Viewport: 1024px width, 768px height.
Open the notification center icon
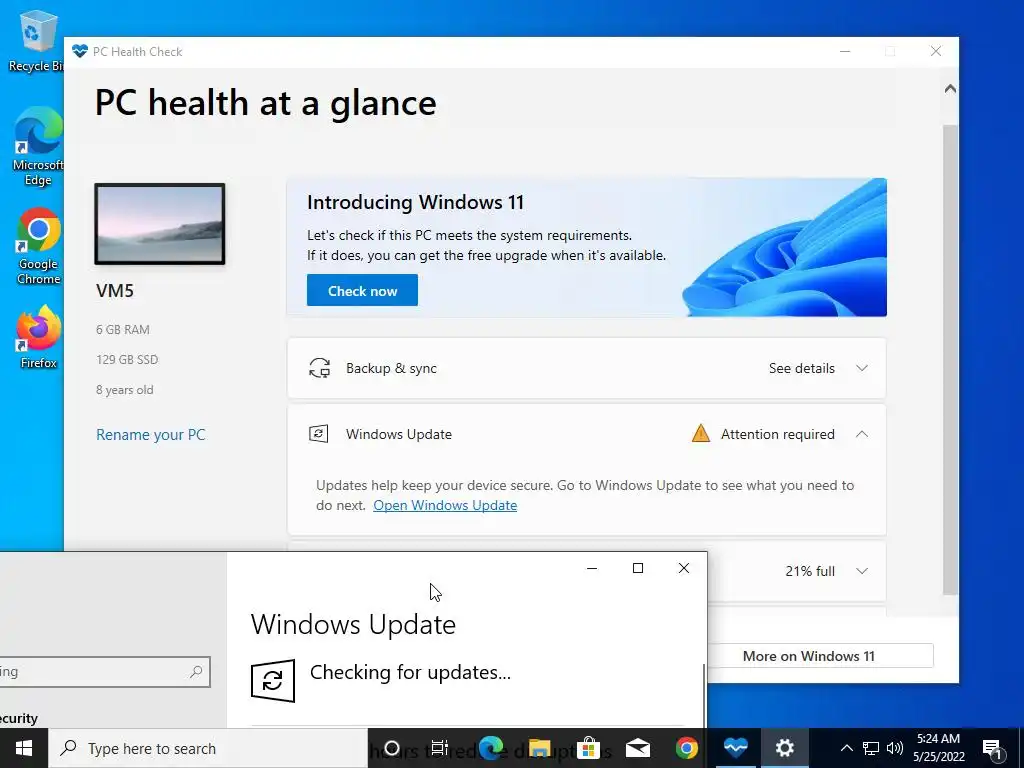tap(993, 748)
